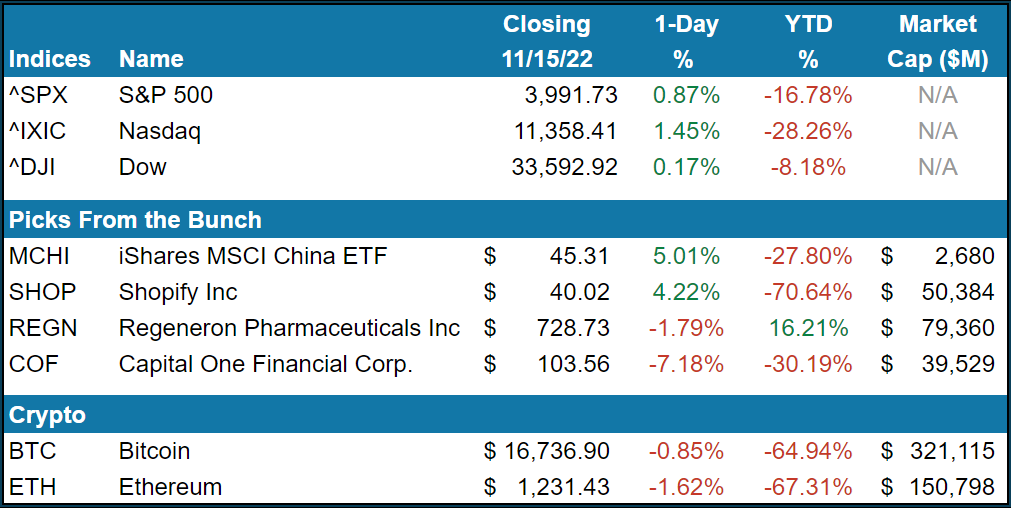Click the Picks From the Bunch heading
Viewport: 1011px width, 508px height.
[135, 220]
